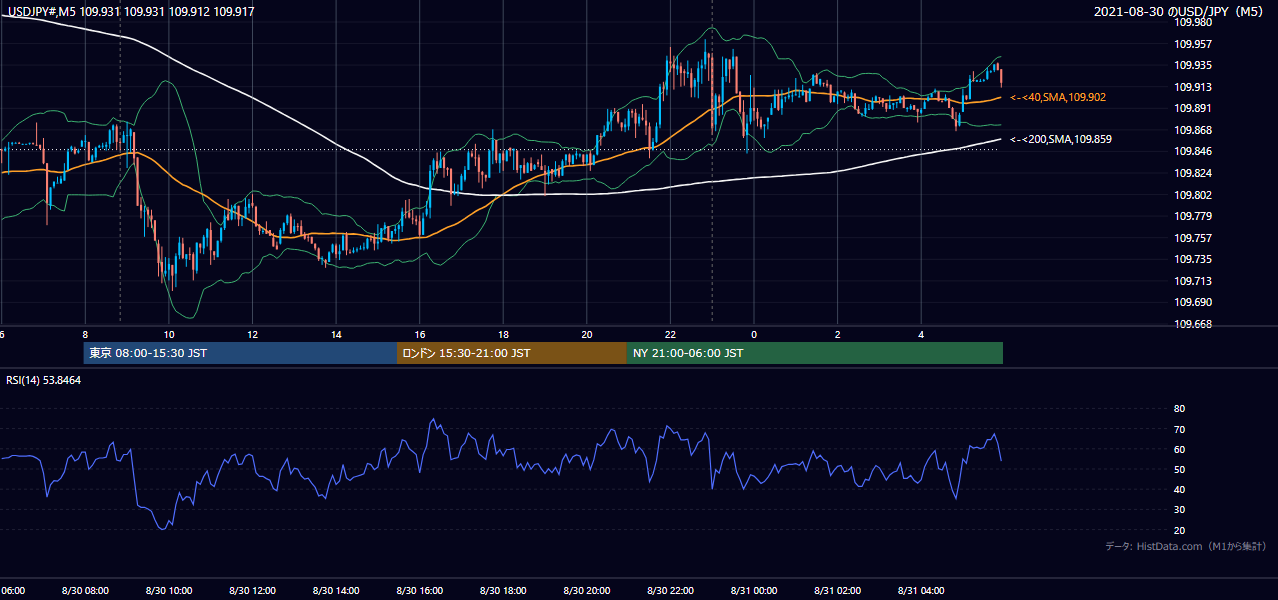1278x600 pixels.
Task: Click the 8/30 18:00 time axis label
Action: click(503, 591)
